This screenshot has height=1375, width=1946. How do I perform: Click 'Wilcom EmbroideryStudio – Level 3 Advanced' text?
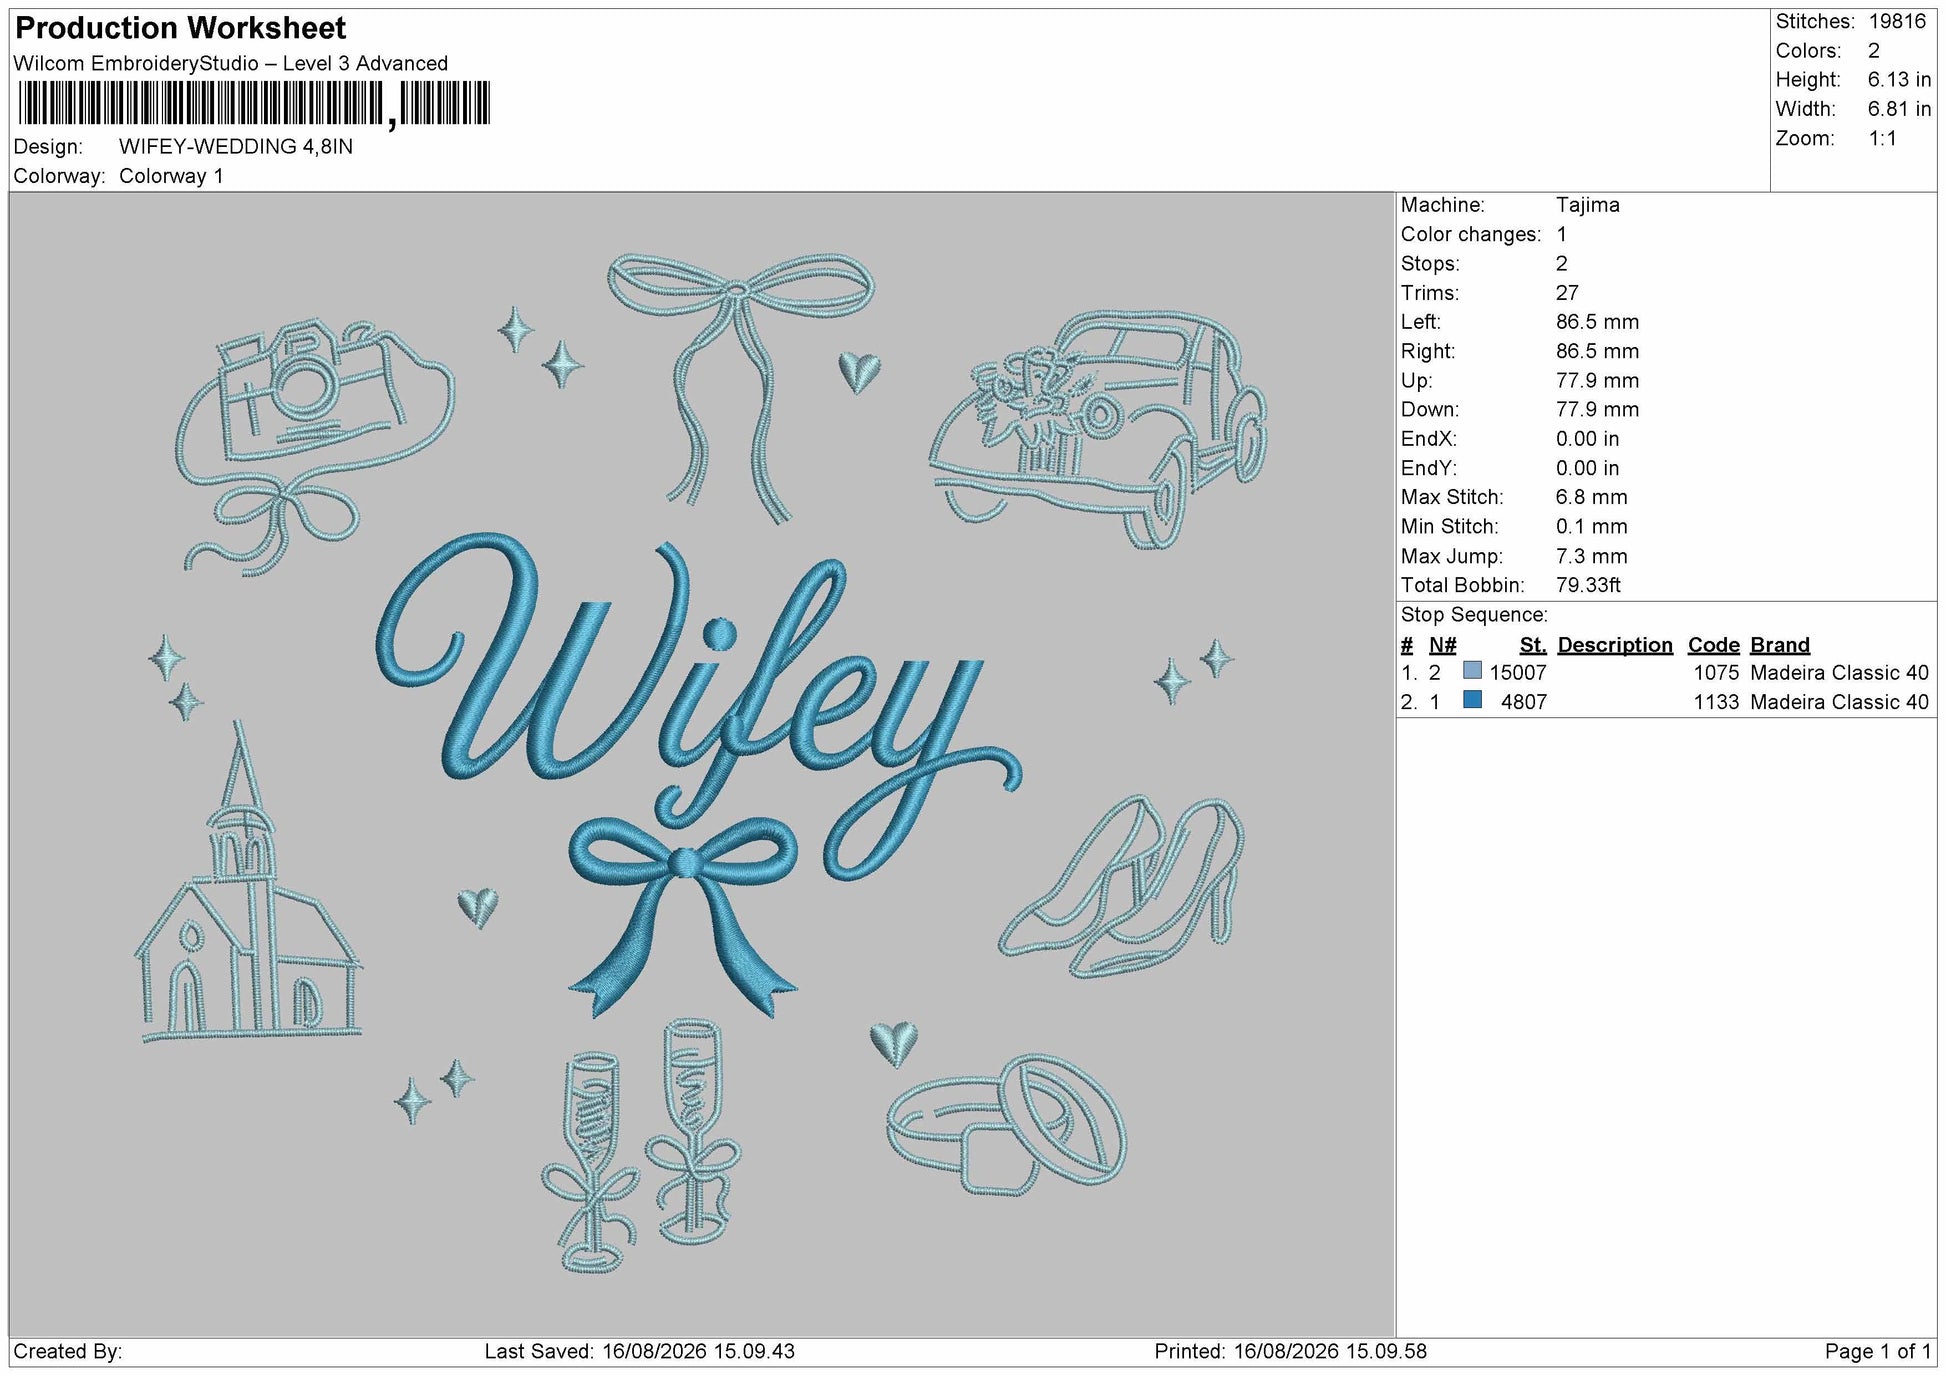pyautogui.click(x=231, y=63)
